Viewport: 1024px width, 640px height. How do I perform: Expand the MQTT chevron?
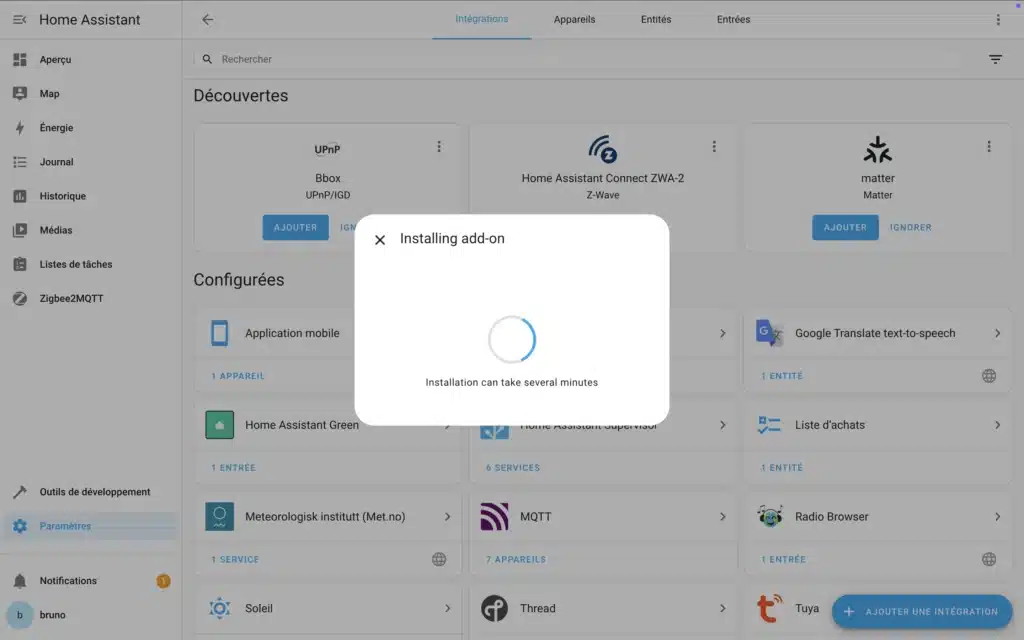click(x=722, y=517)
